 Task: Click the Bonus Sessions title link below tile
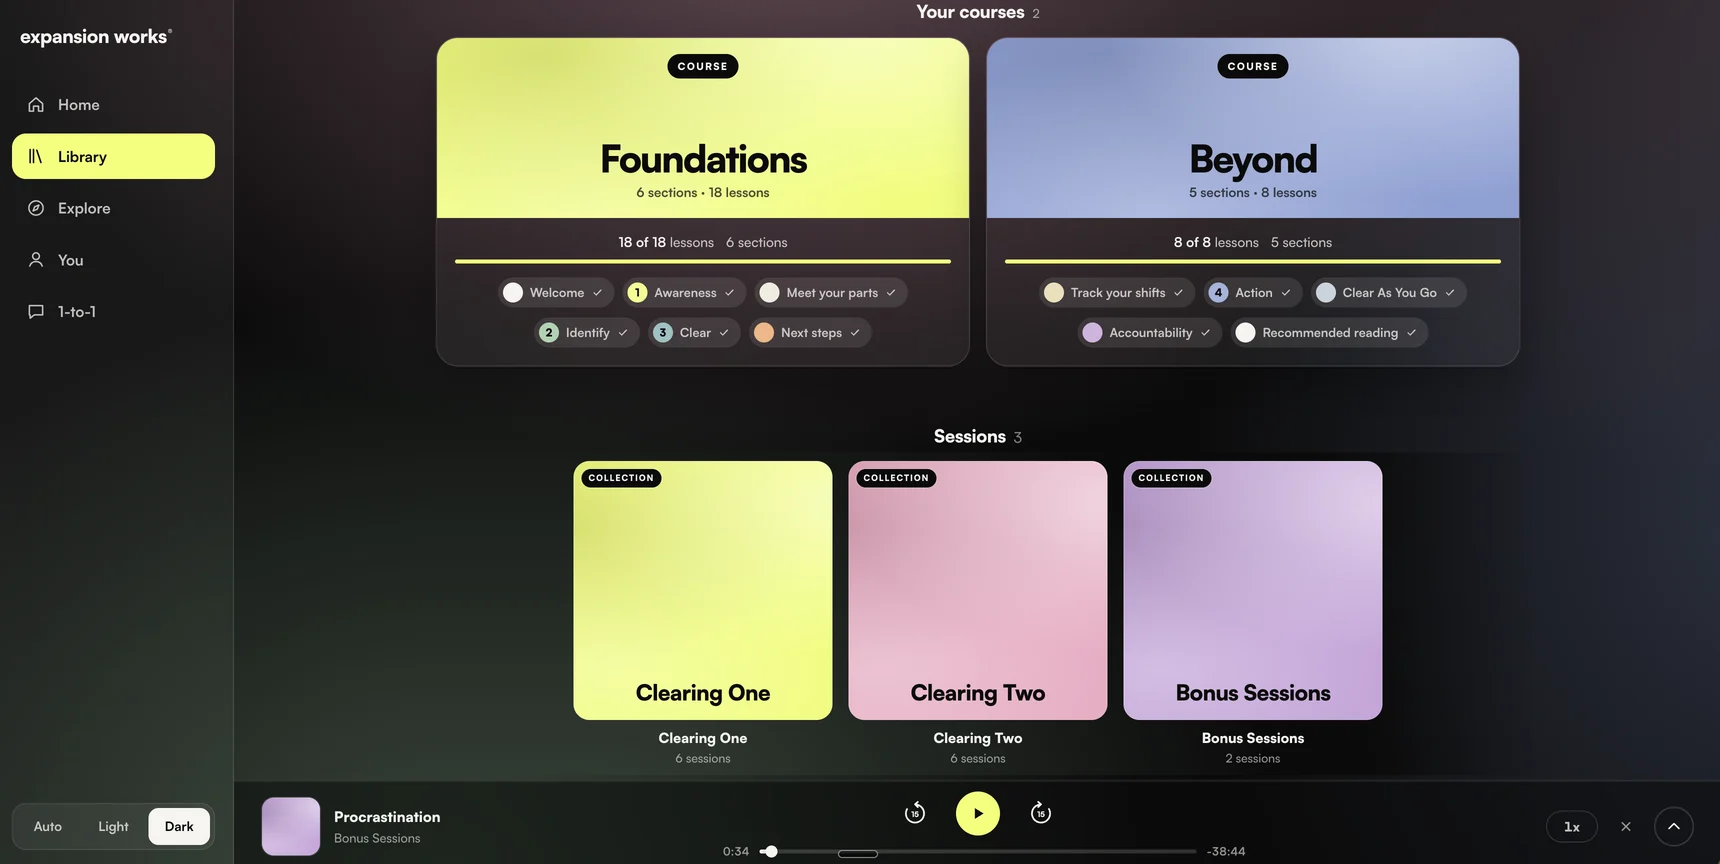1253,738
